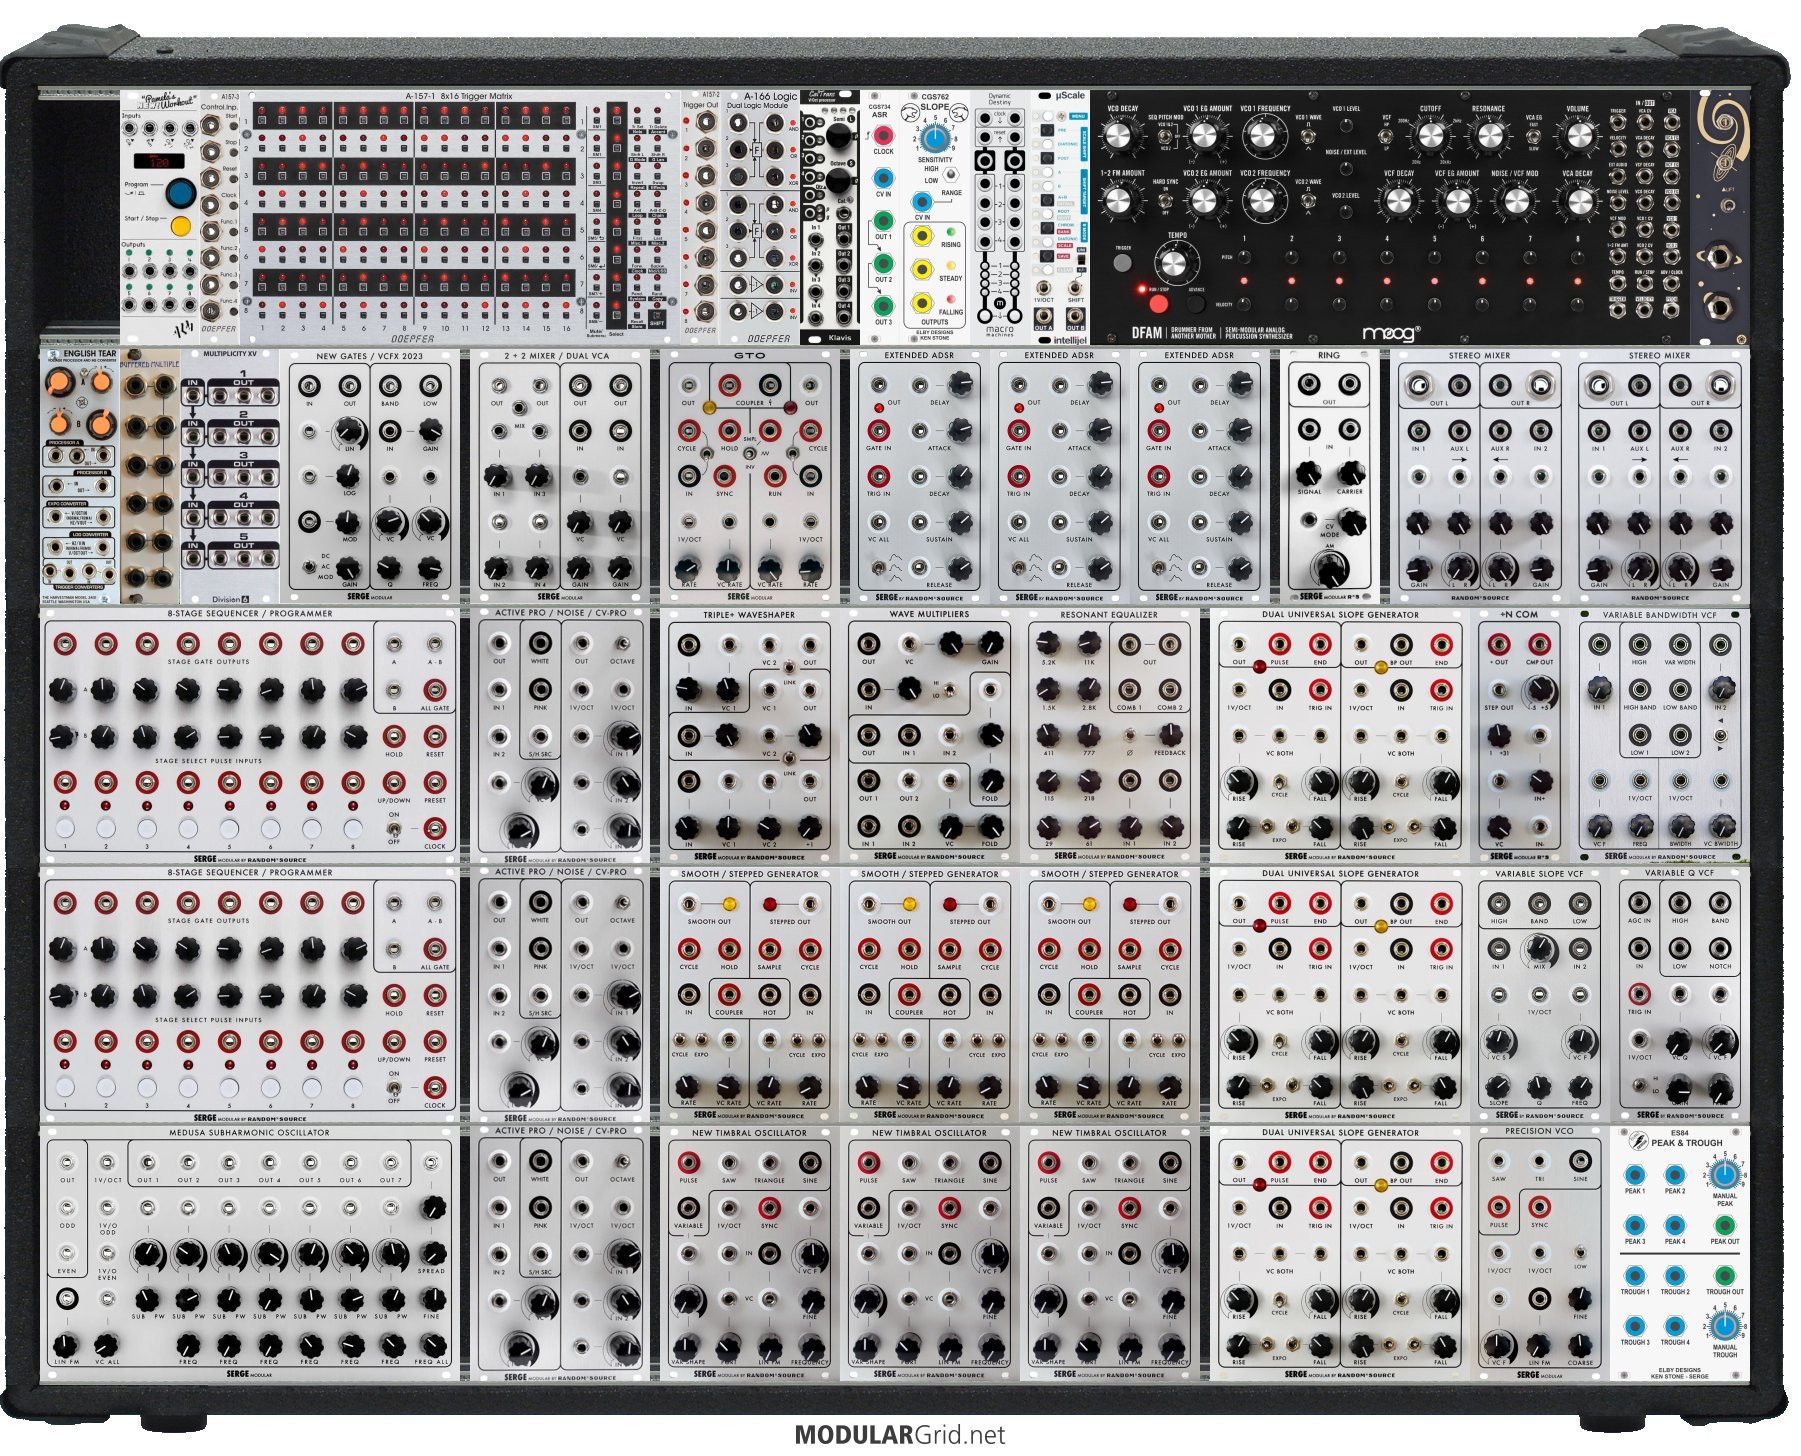The width and height of the screenshot is (1801, 1456).
Task: Click the Semi knob on Klavis CalTrans
Action: coord(840,138)
